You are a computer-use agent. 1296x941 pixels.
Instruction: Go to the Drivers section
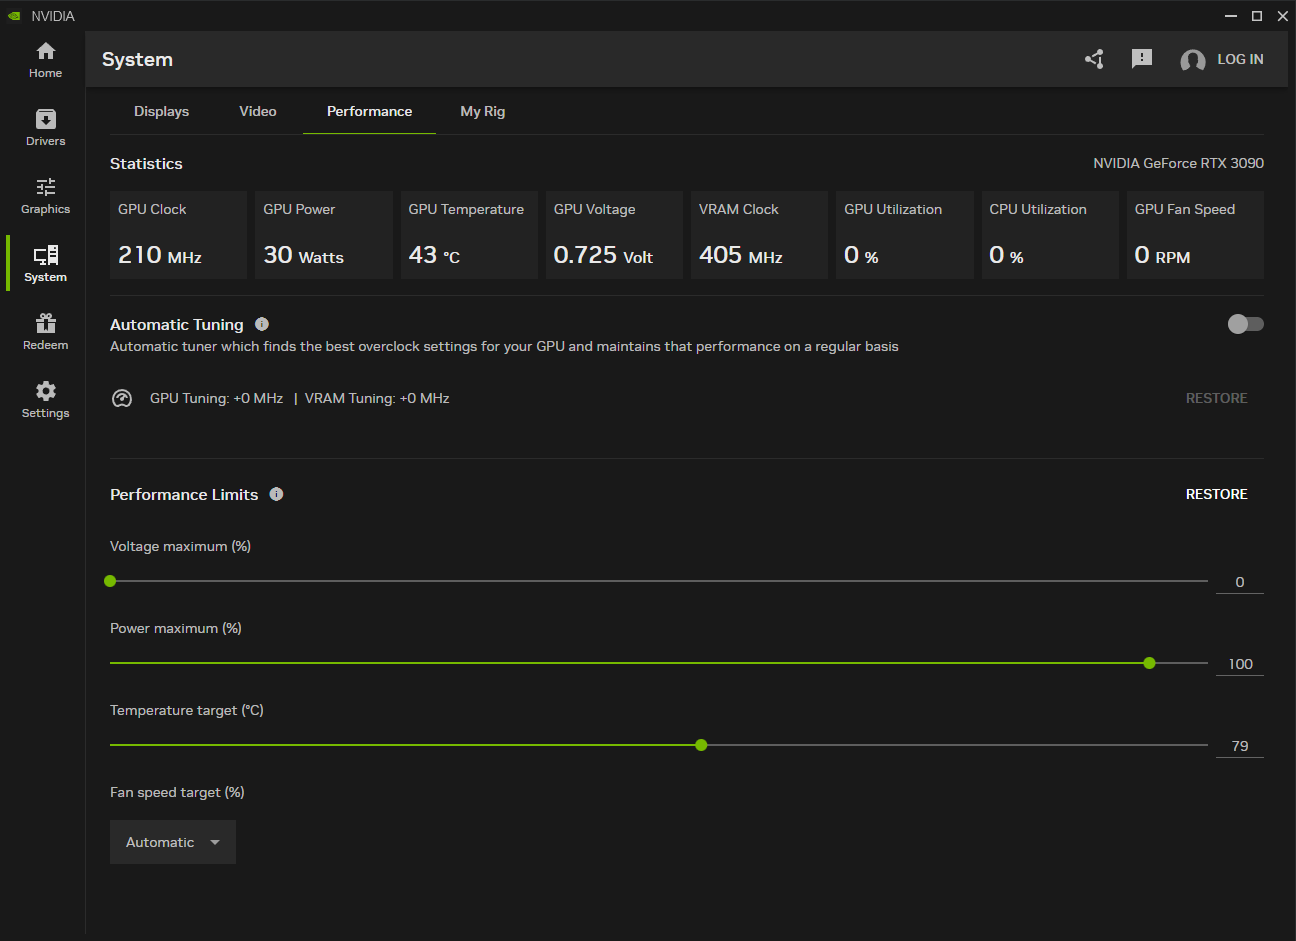coord(45,128)
